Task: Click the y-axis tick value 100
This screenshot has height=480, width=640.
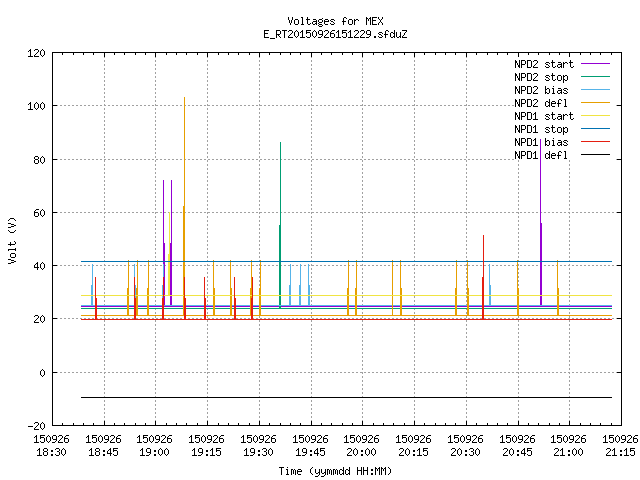Action: (36, 107)
